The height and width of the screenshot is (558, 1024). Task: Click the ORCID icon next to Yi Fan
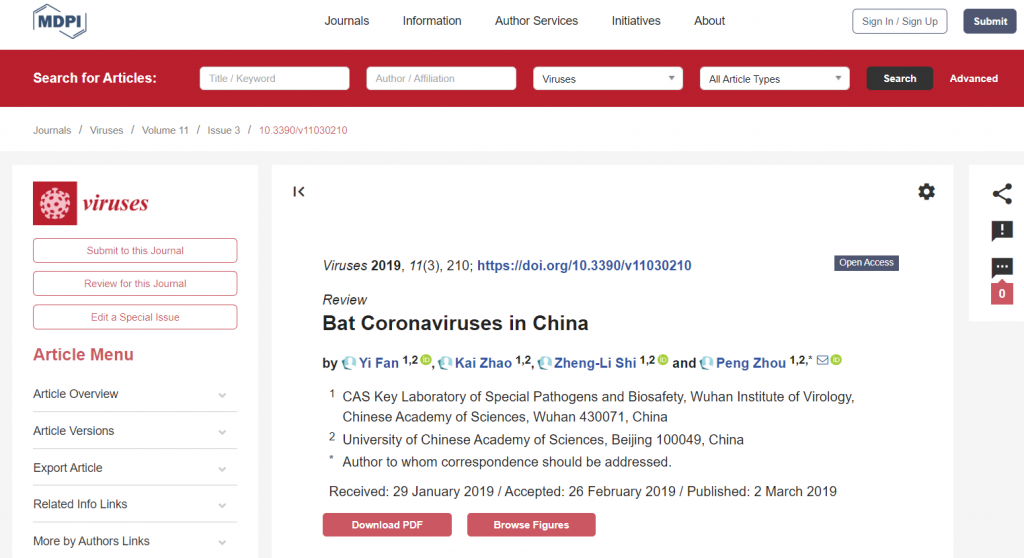tap(425, 360)
